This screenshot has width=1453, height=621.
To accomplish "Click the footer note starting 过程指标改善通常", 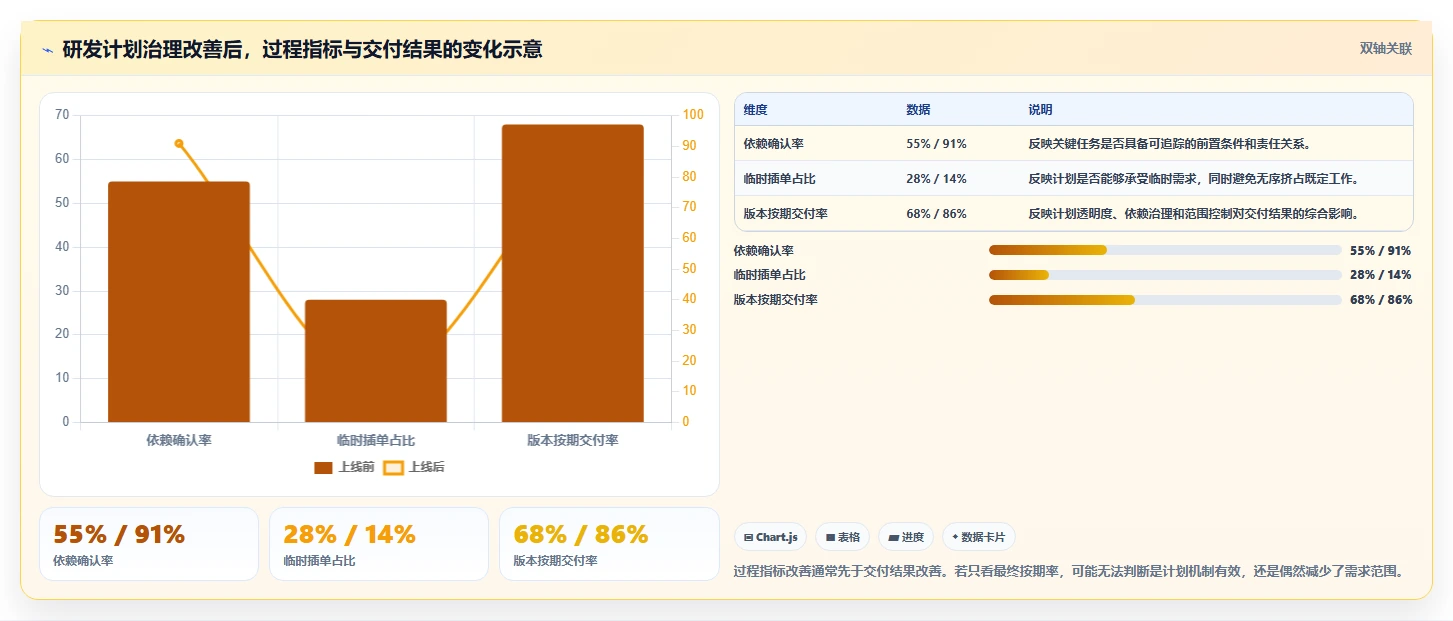I will [x=1072, y=571].
